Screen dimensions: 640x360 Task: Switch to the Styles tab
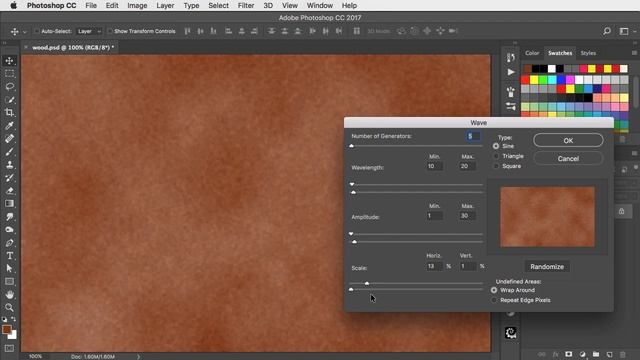(588, 53)
